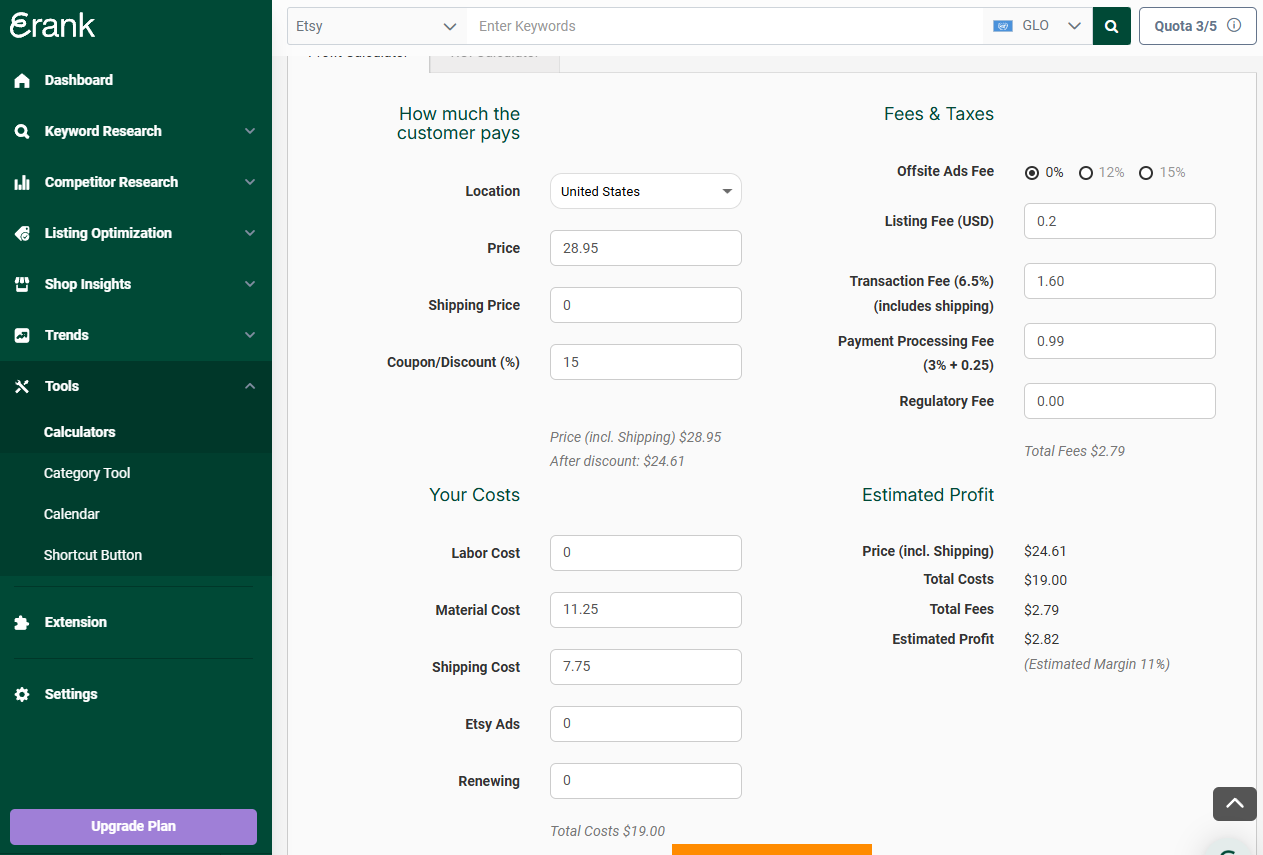Image resolution: width=1263 pixels, height=855 pixels.
Task: Expand the GLO country selector
Action: point(1038,25)
